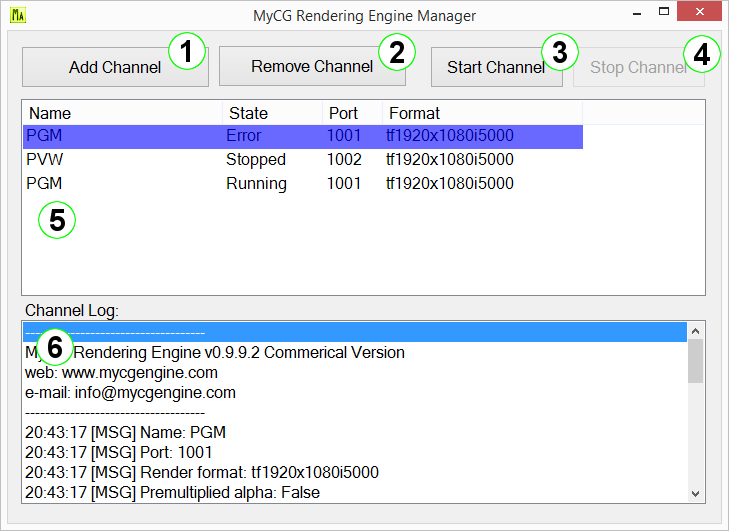729x531 pixels.
Task: Click the MyCG app icon in title bar
Action: tap(18, 16)
